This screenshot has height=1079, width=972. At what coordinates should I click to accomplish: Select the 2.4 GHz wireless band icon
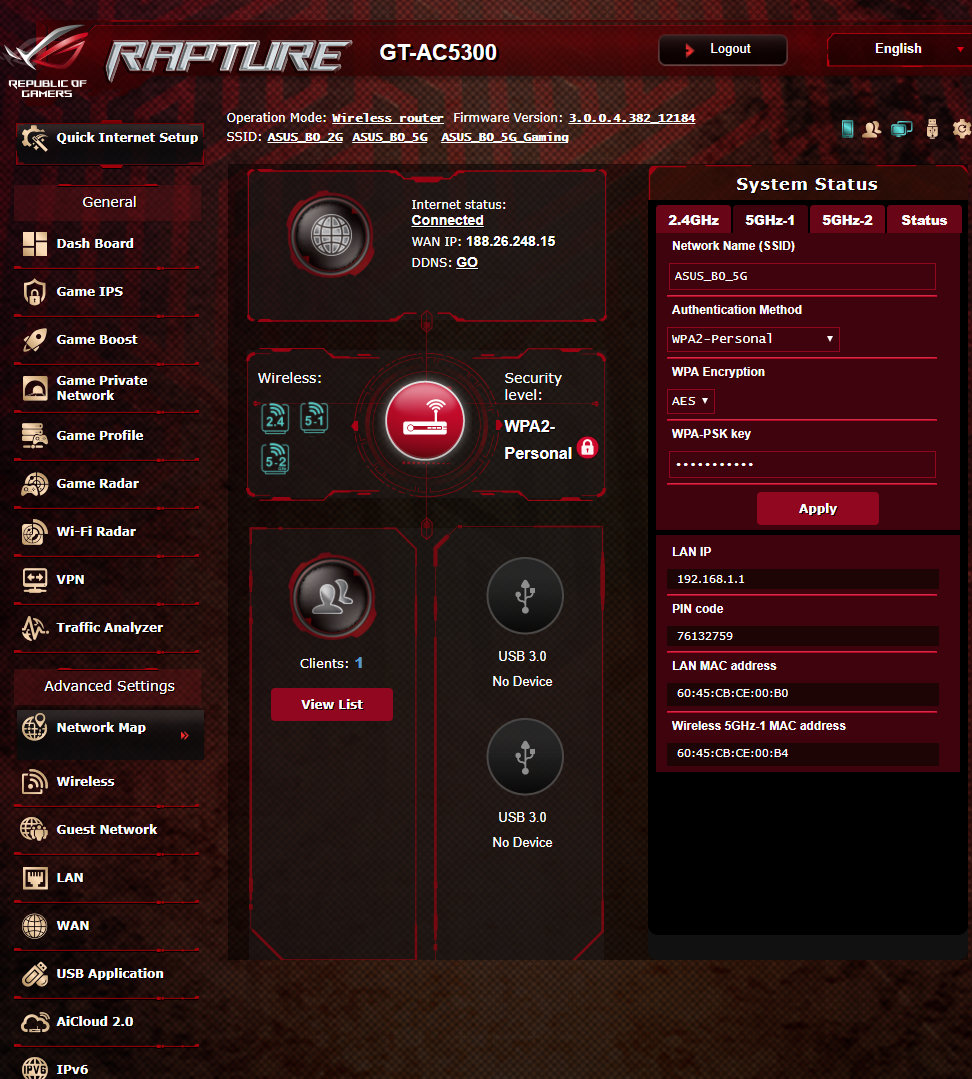275,418
